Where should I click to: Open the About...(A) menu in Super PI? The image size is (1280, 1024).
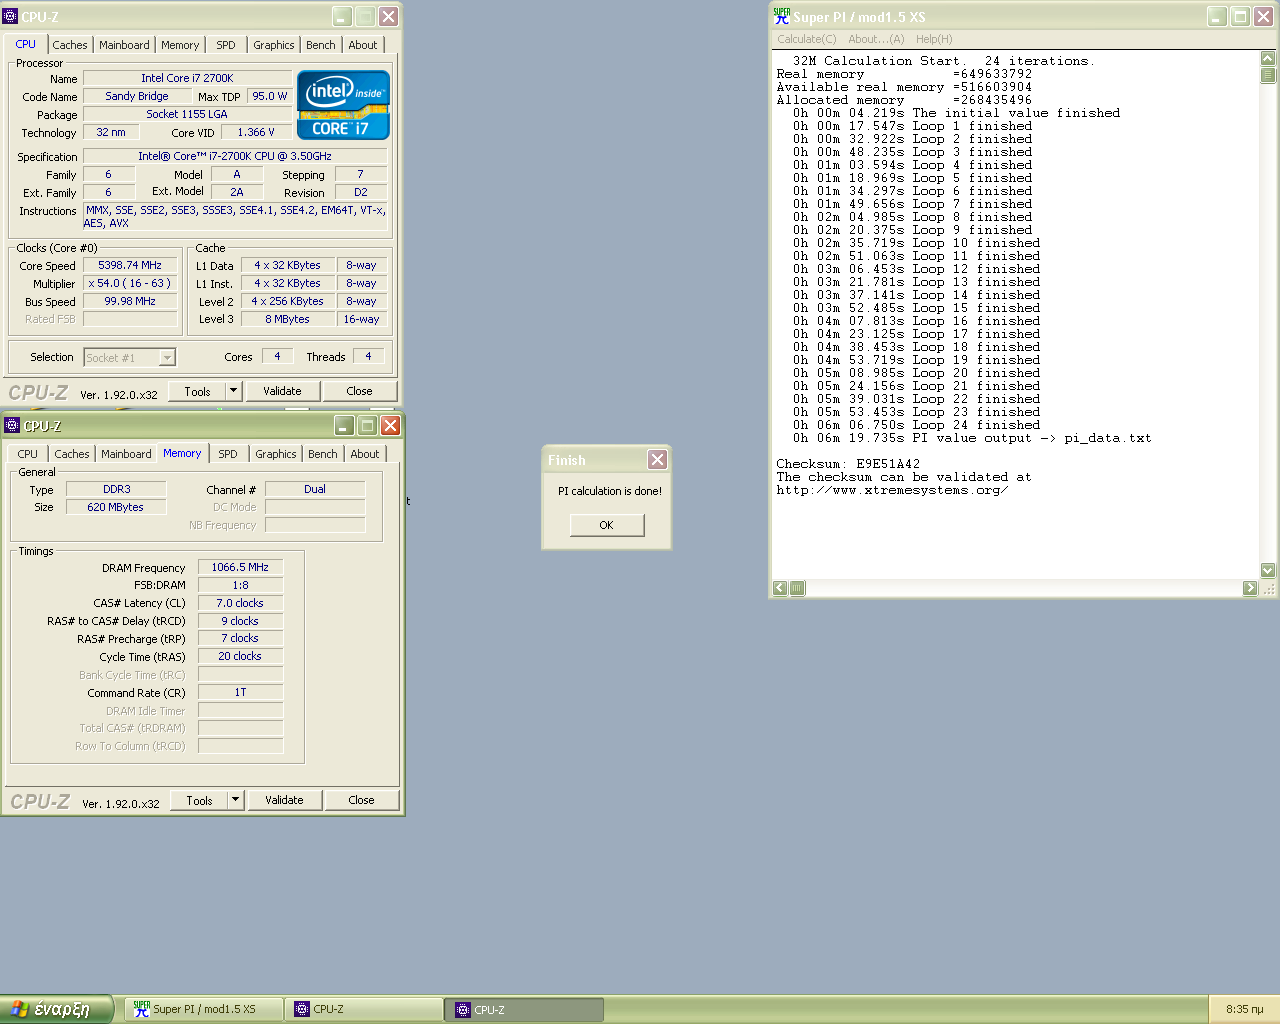(x=876, y=39)
